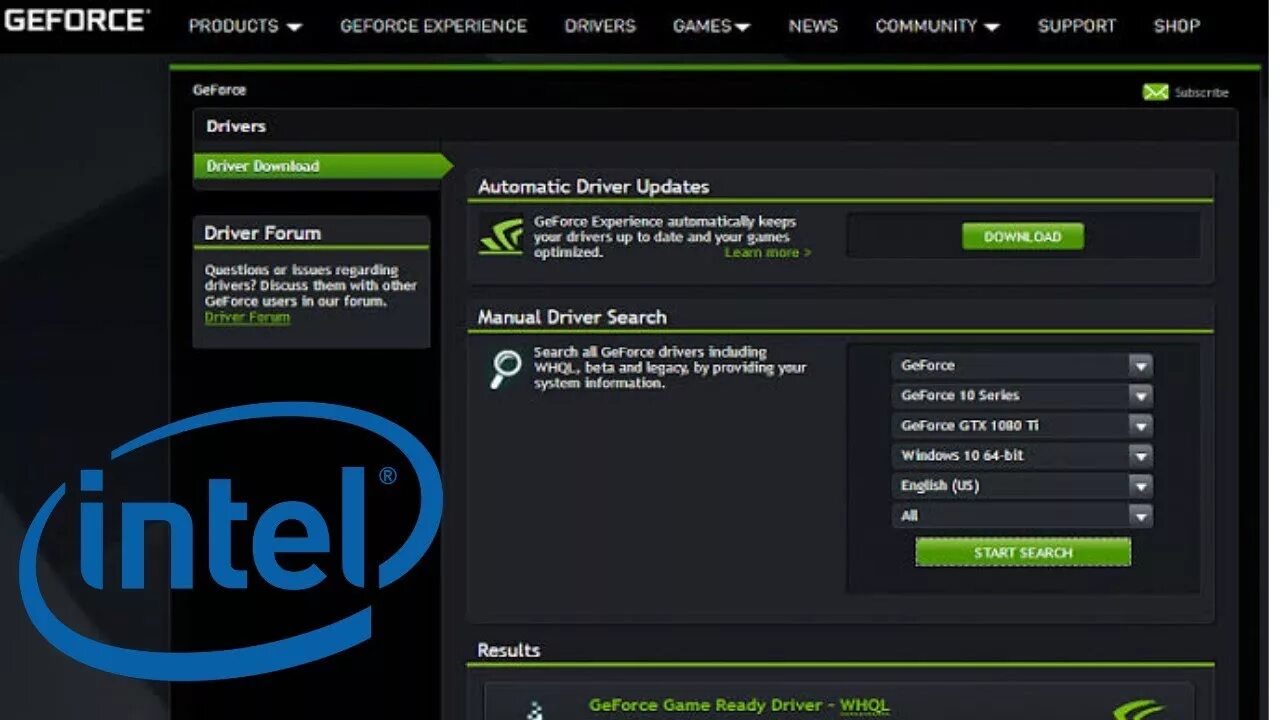
Task: Click the Results heading
Action: point(508,650)
